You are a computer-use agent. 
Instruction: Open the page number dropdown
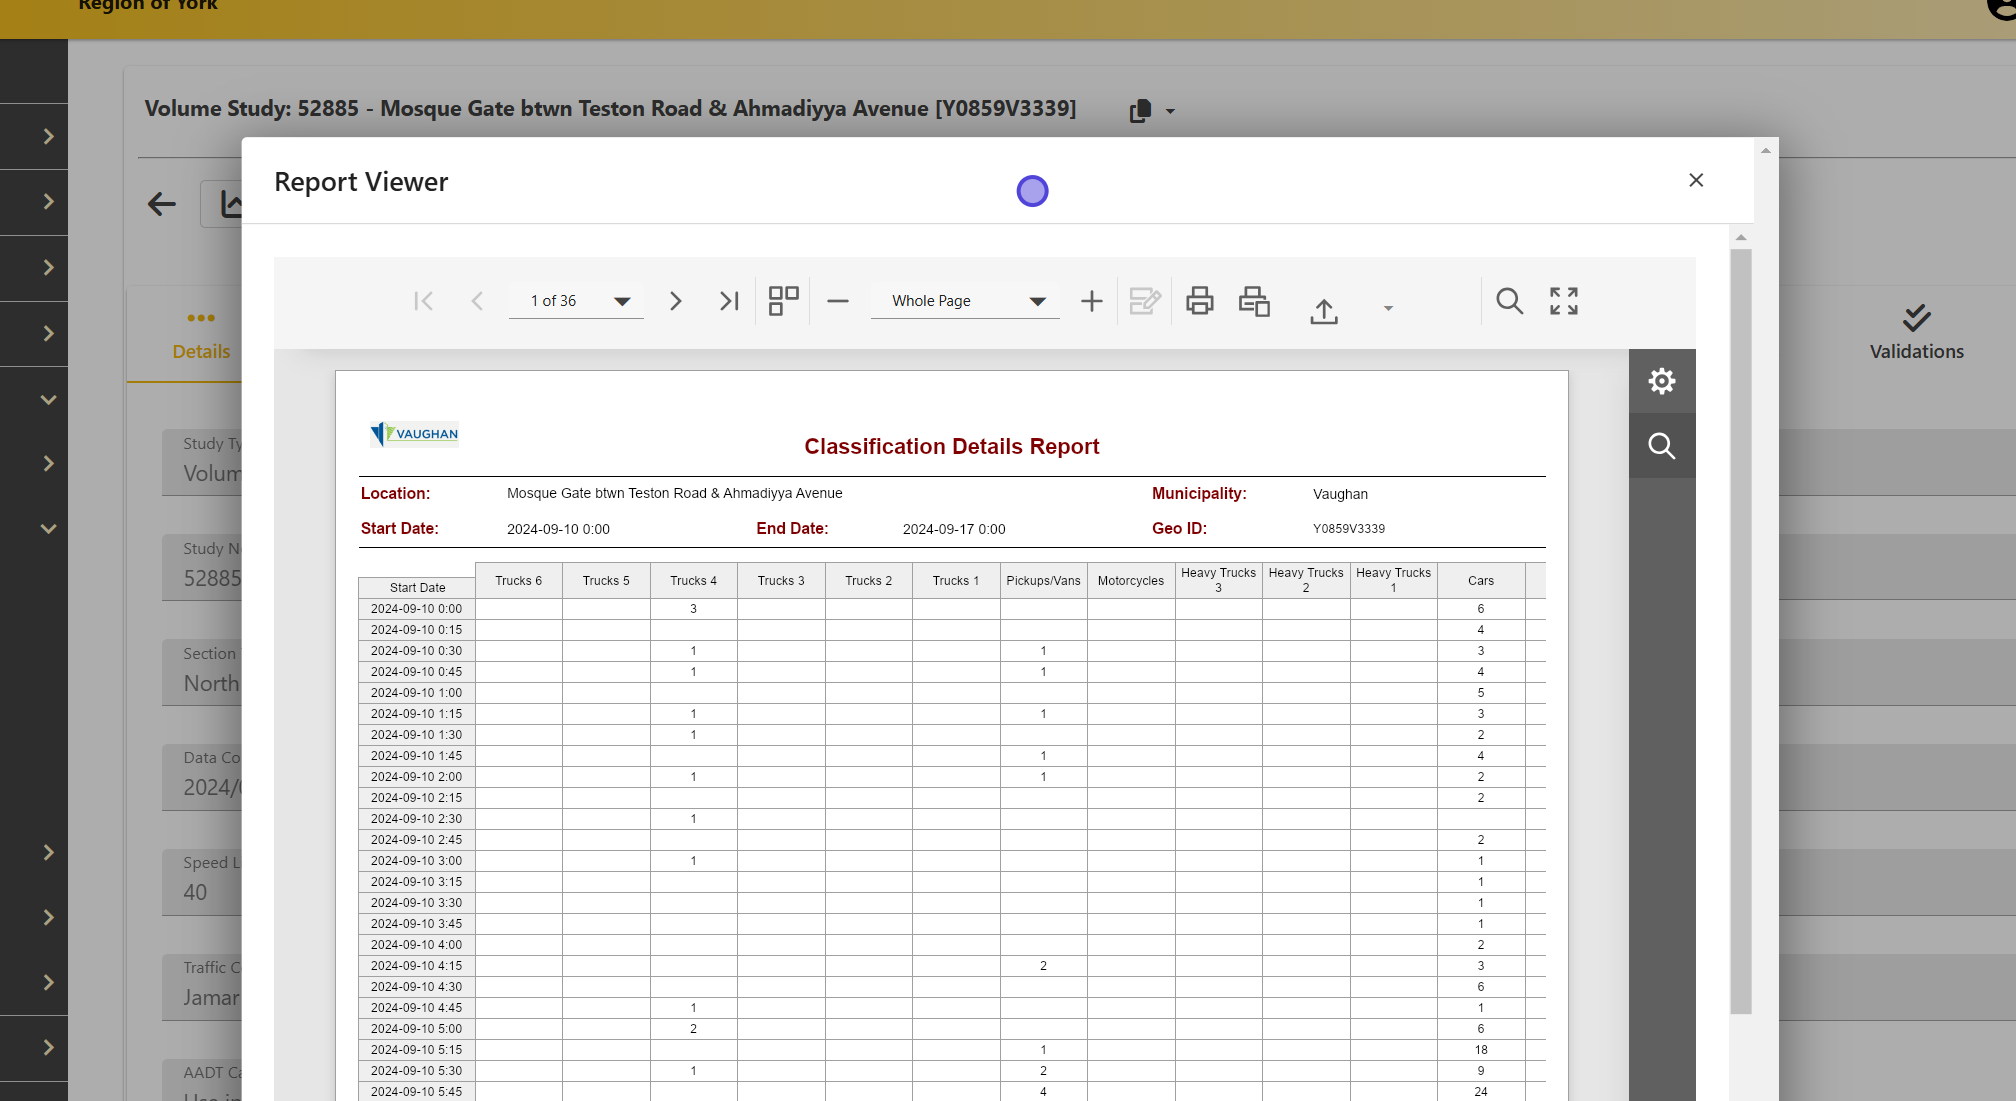[622, 302]
